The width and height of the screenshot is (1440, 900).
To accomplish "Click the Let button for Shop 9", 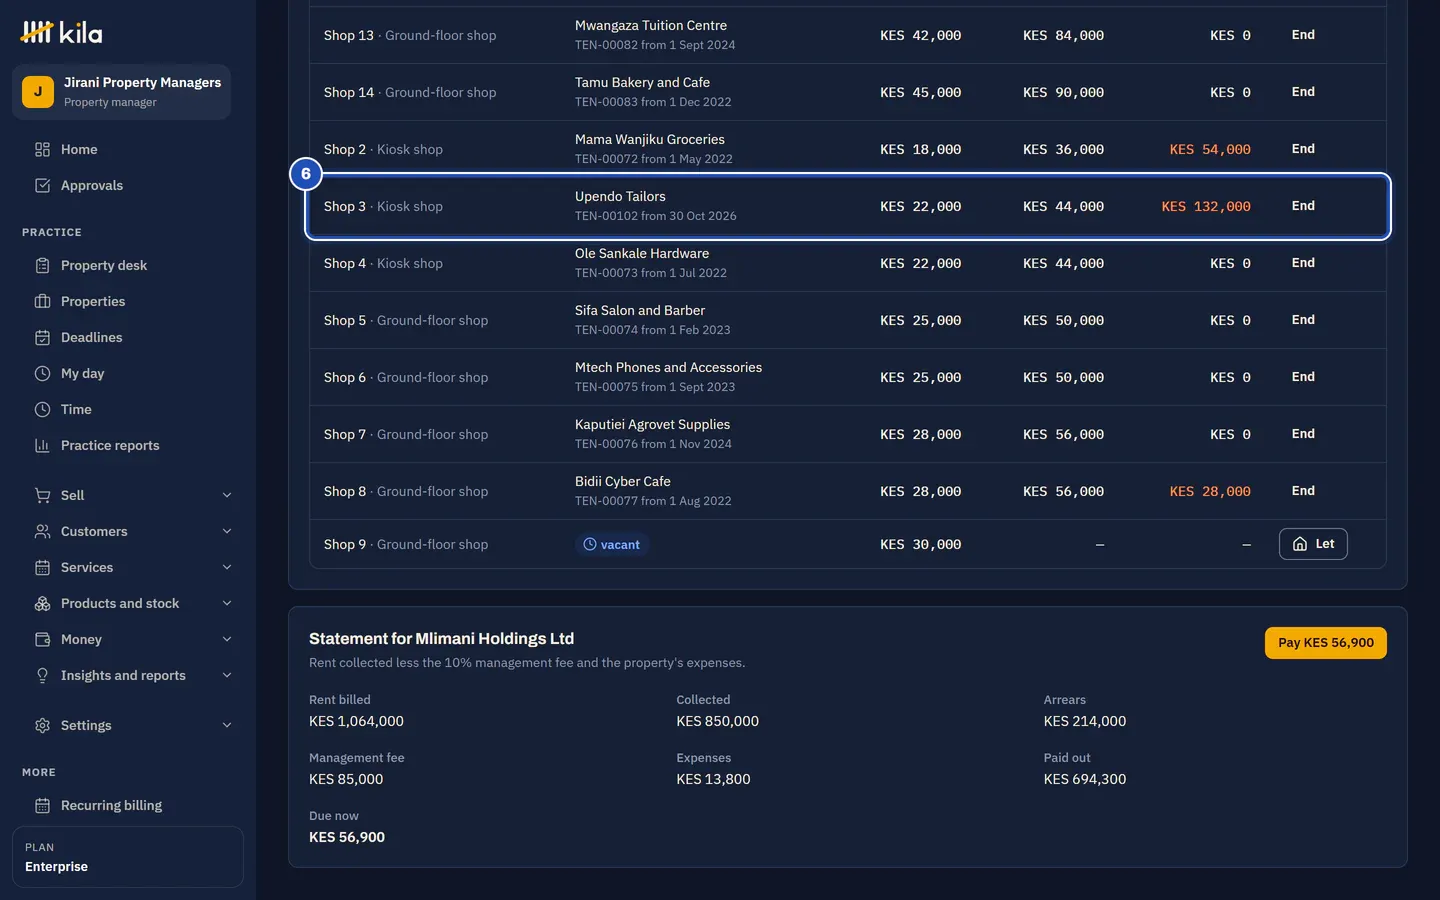I will pyautogui.click(x=1313, y=544).
